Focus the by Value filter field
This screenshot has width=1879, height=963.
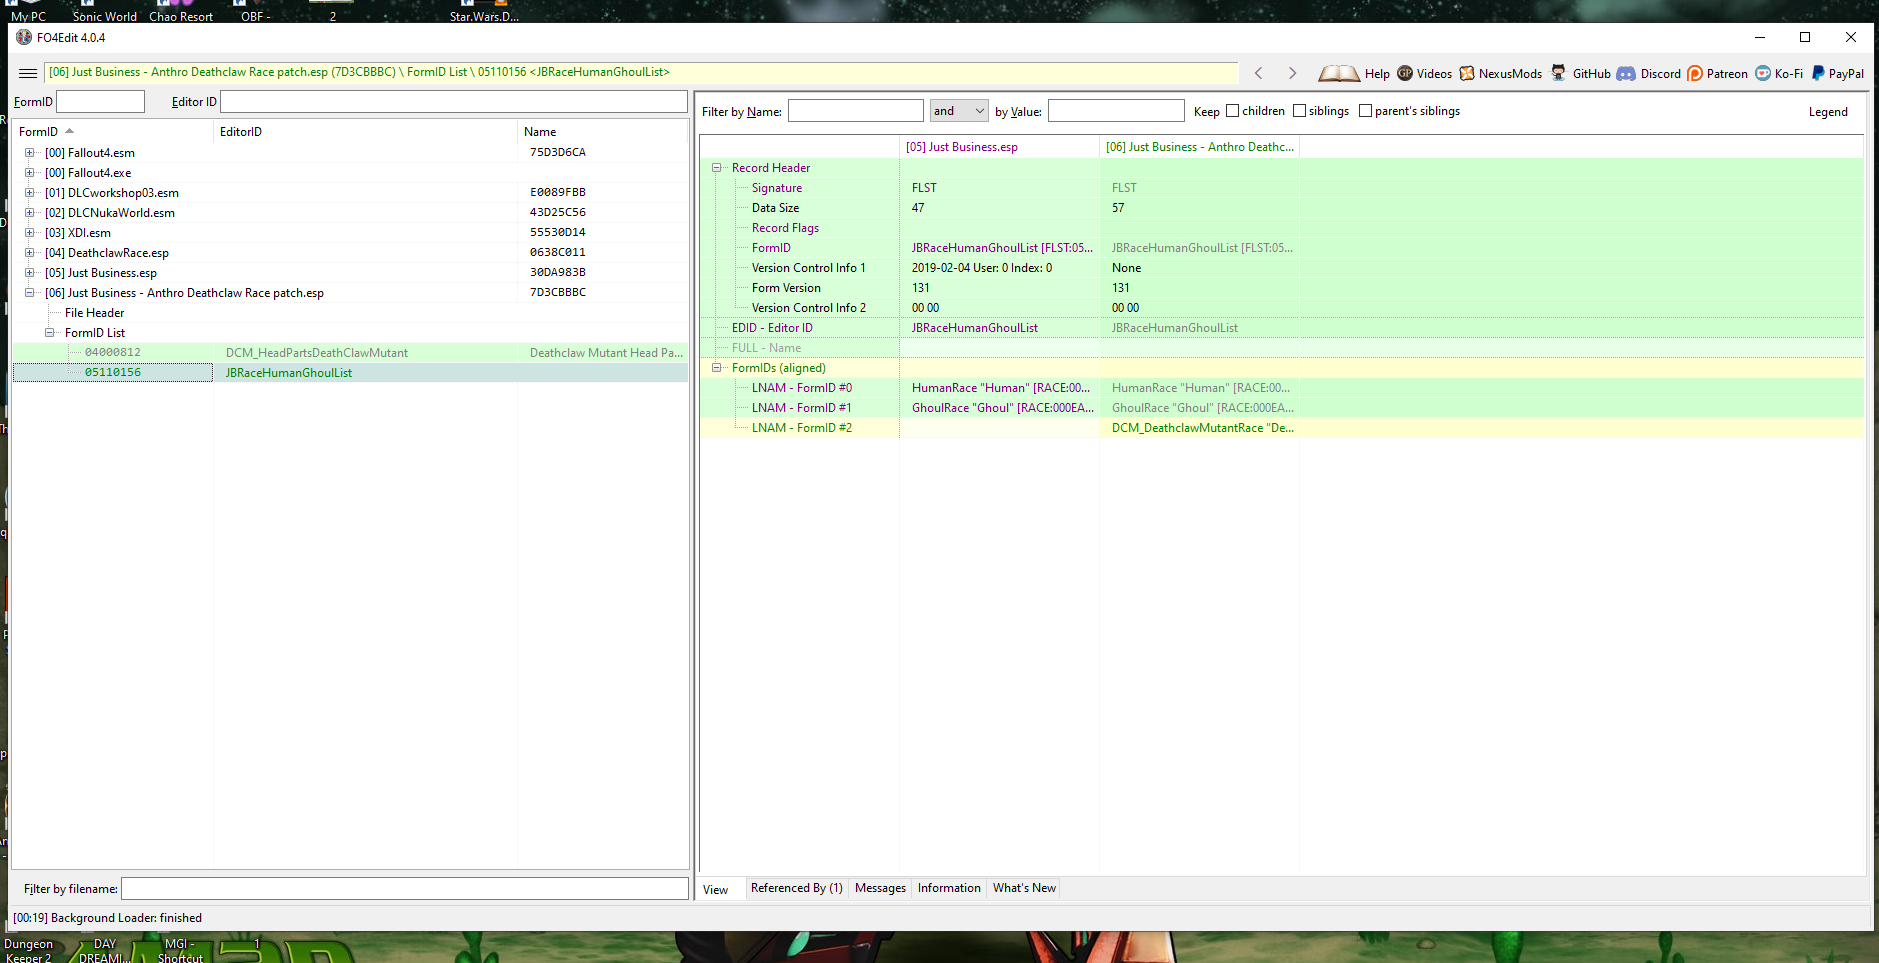pyautogui.click(x=1116, y=111)
